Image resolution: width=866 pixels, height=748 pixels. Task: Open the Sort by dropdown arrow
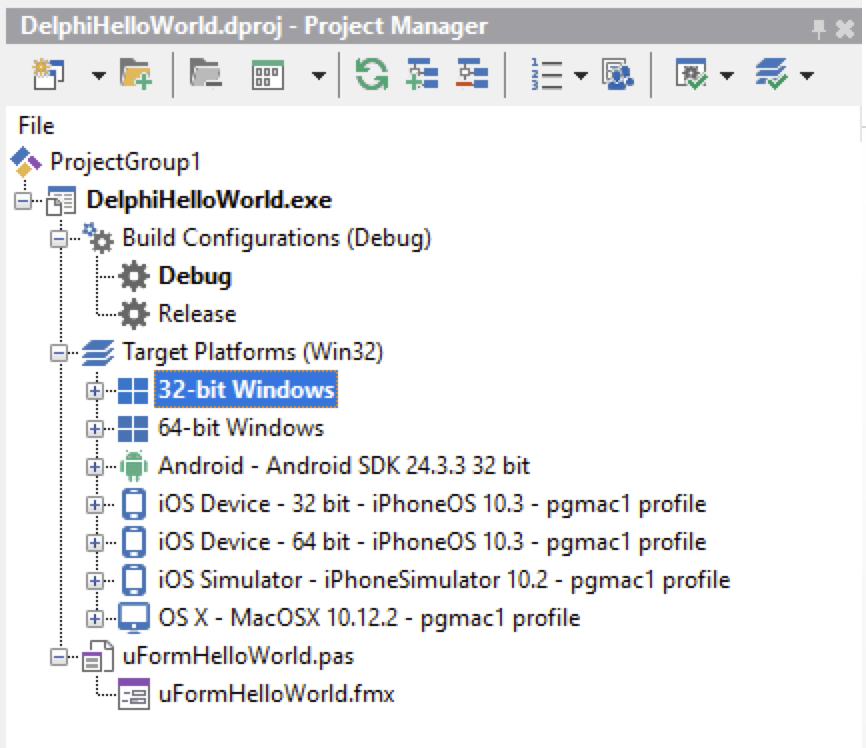(x=580, y=75)
